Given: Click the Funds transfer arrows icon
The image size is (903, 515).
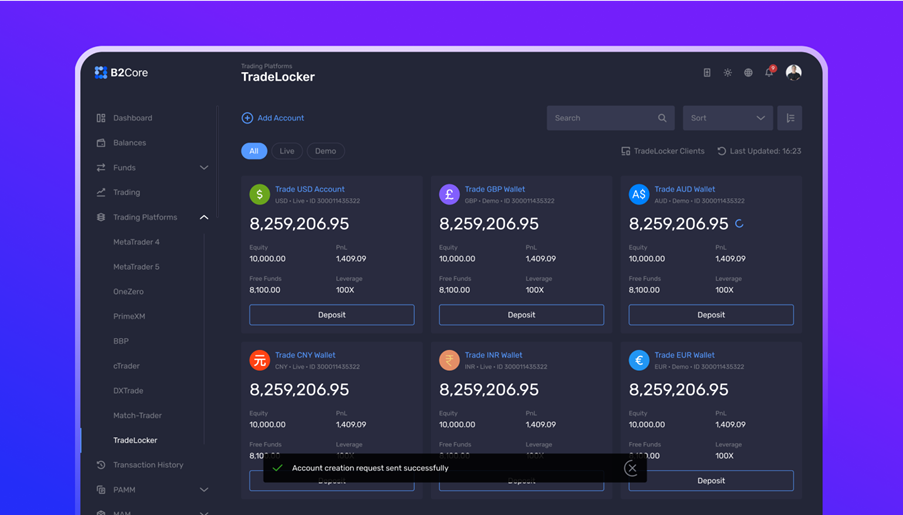Looking at the screenshot, I should (101, 168).
